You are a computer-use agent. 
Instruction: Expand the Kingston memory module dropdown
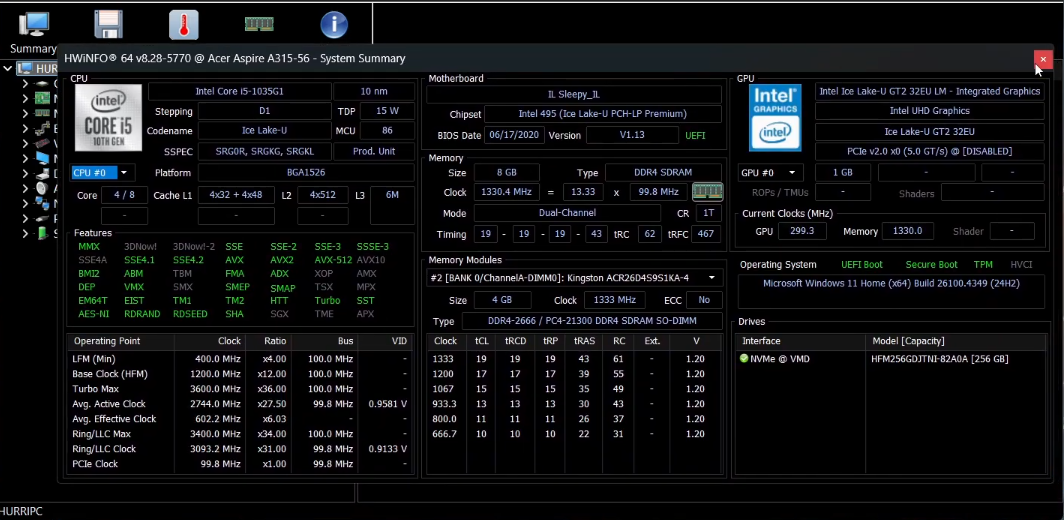point(712,277)
